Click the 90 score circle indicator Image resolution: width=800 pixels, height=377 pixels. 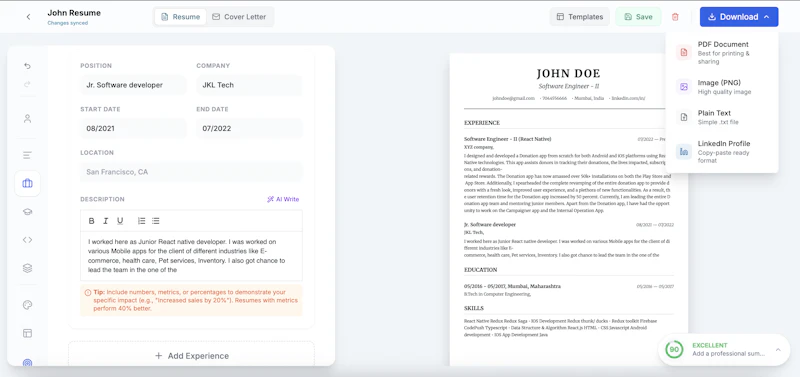point(674,349)
